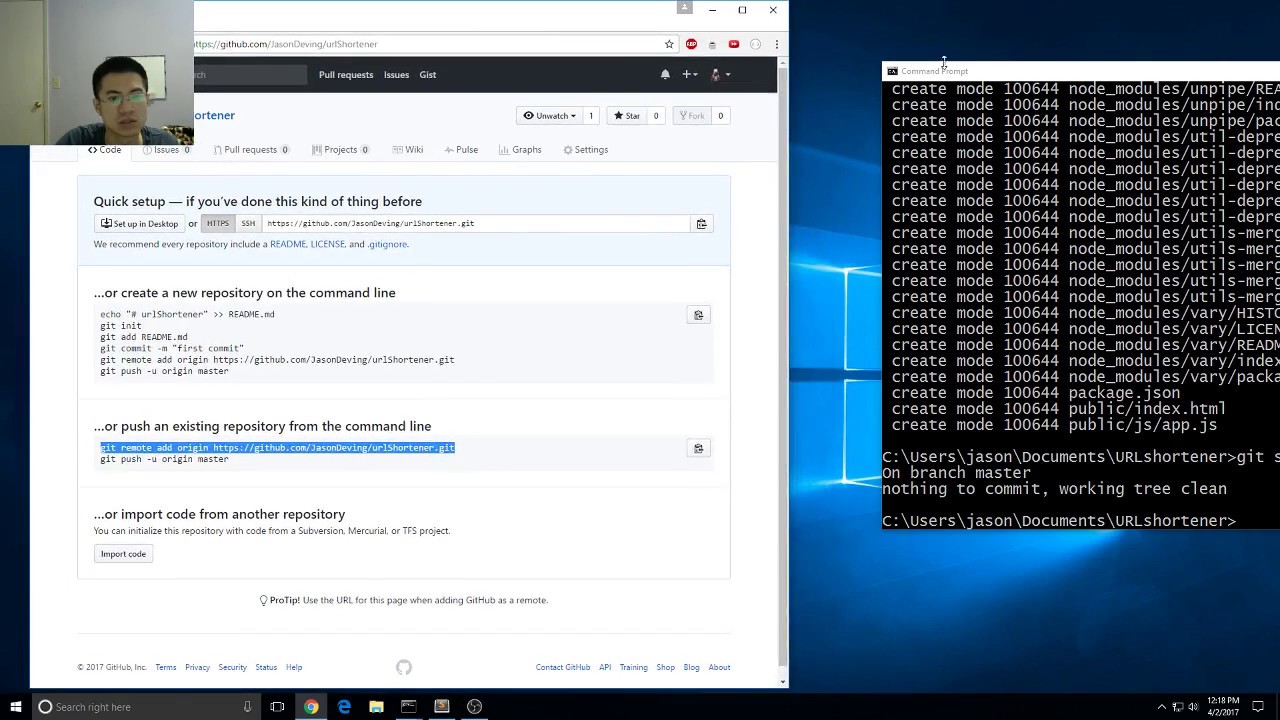Click the GitHub octocat footer logo
The width and height of the screenshot is (1280, 720).
(404, 667)
